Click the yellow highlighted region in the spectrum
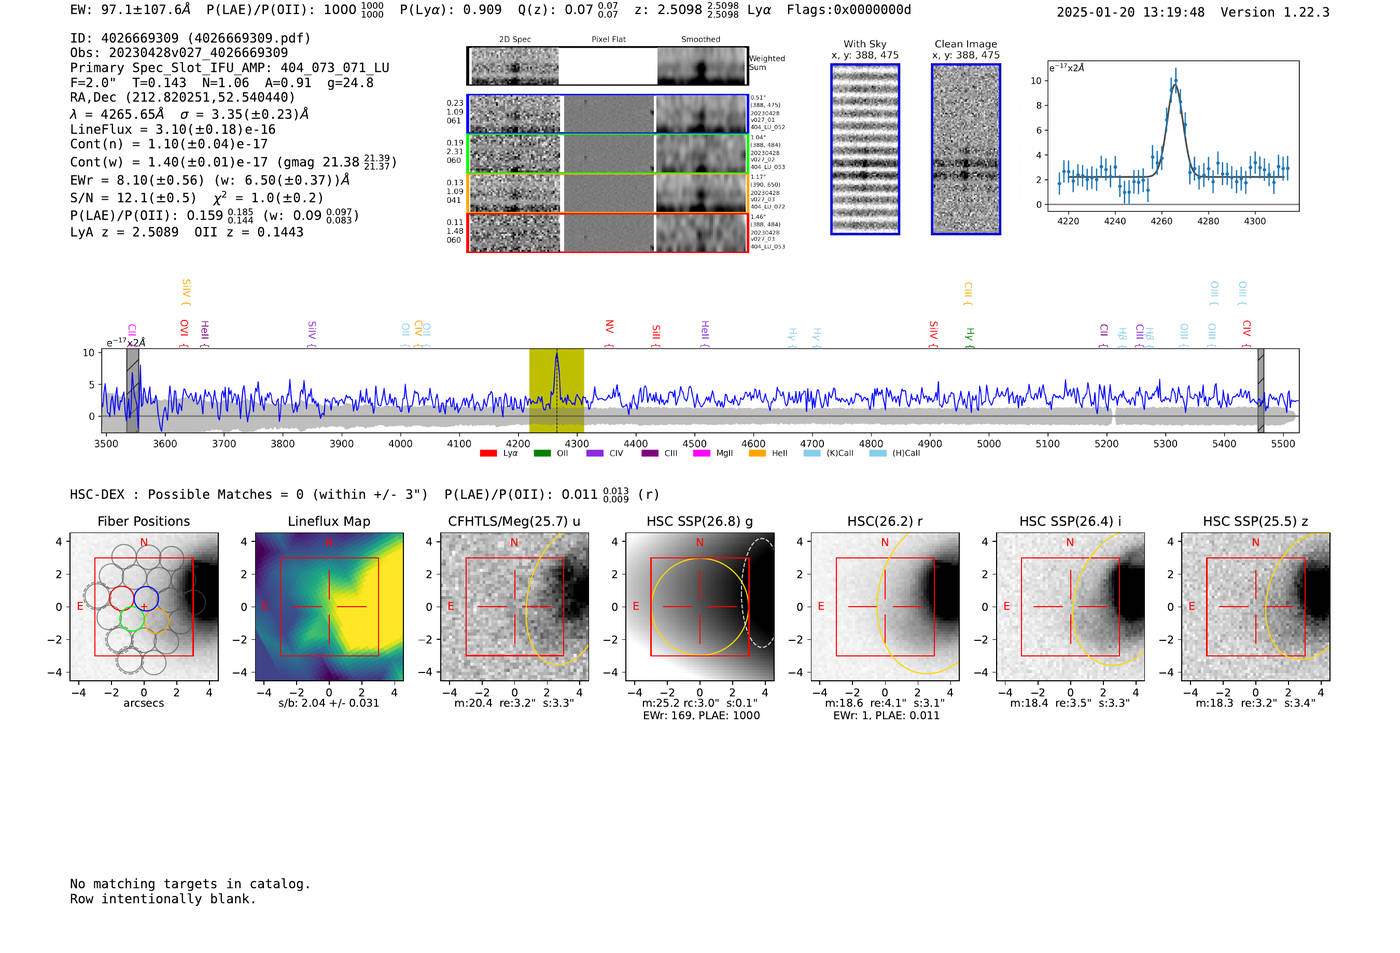 [x=556, y=391]
